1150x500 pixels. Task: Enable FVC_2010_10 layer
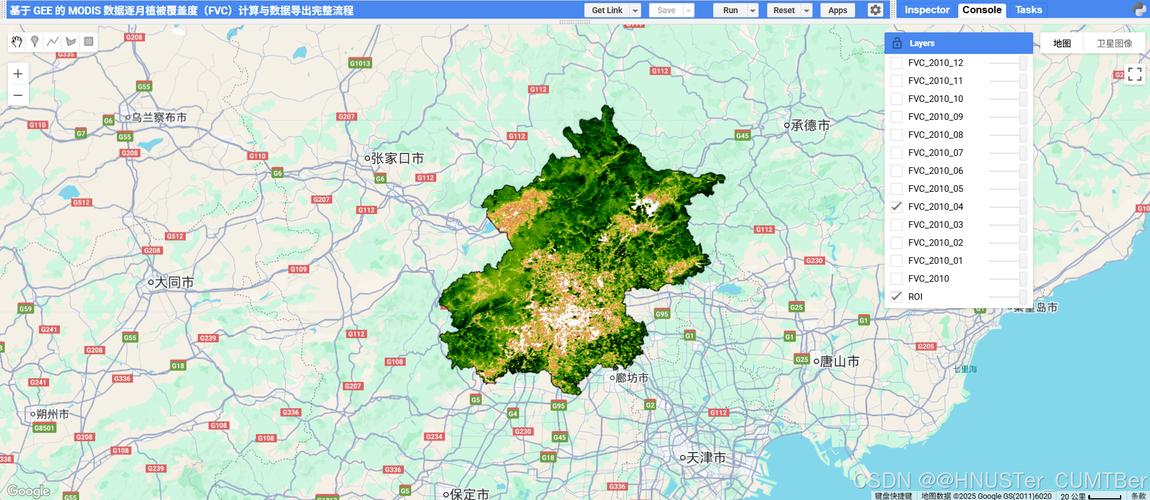896,99
